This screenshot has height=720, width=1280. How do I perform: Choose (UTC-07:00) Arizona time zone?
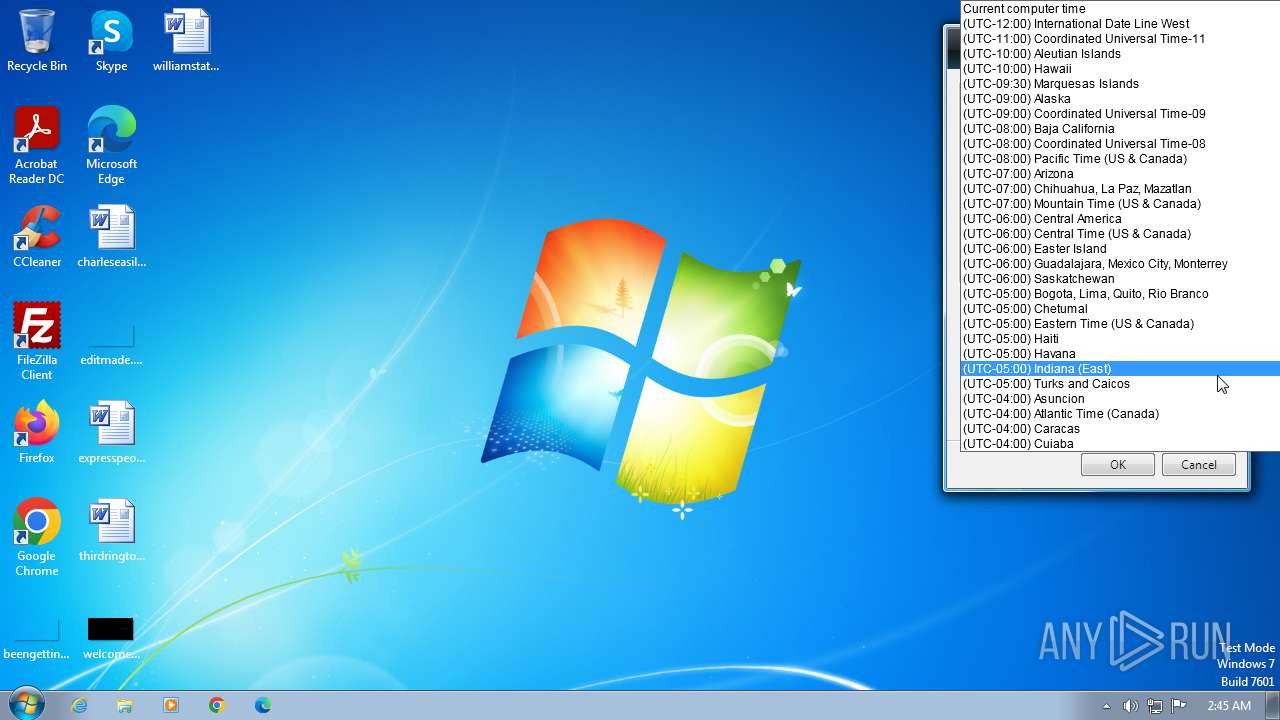click(x=1121, y=174)
